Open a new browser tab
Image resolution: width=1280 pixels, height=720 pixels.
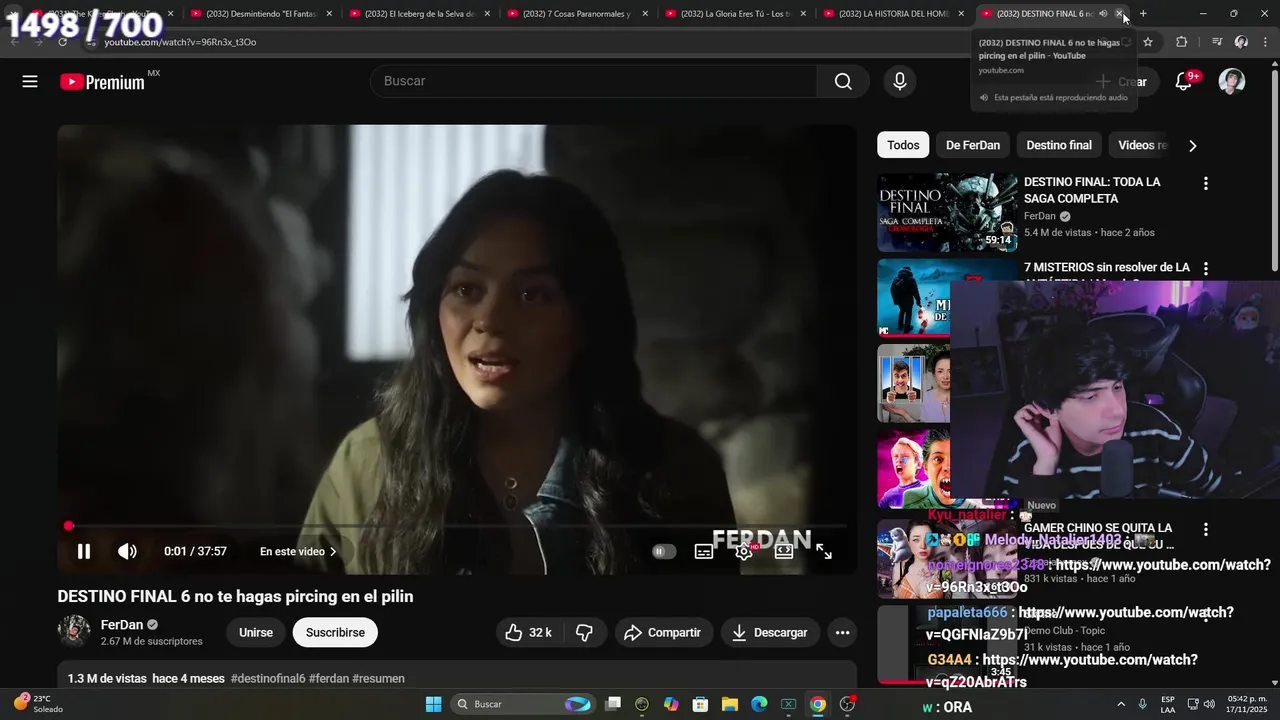[x=1143, y=14]
